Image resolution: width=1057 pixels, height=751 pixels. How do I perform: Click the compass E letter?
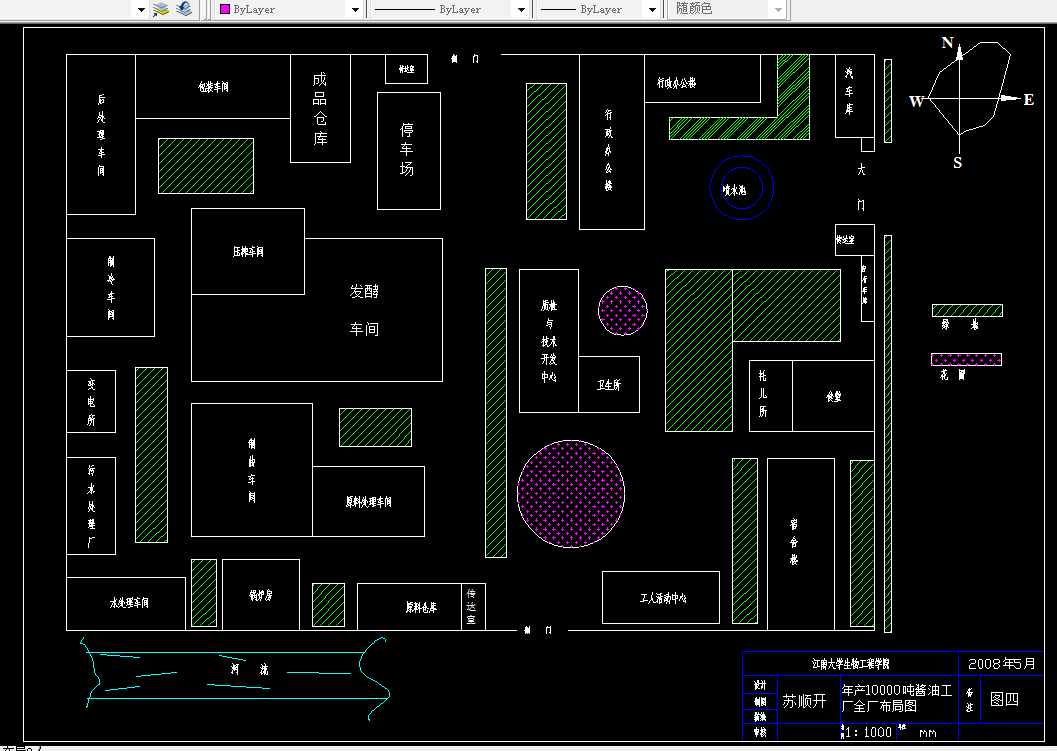[1028, 100]
